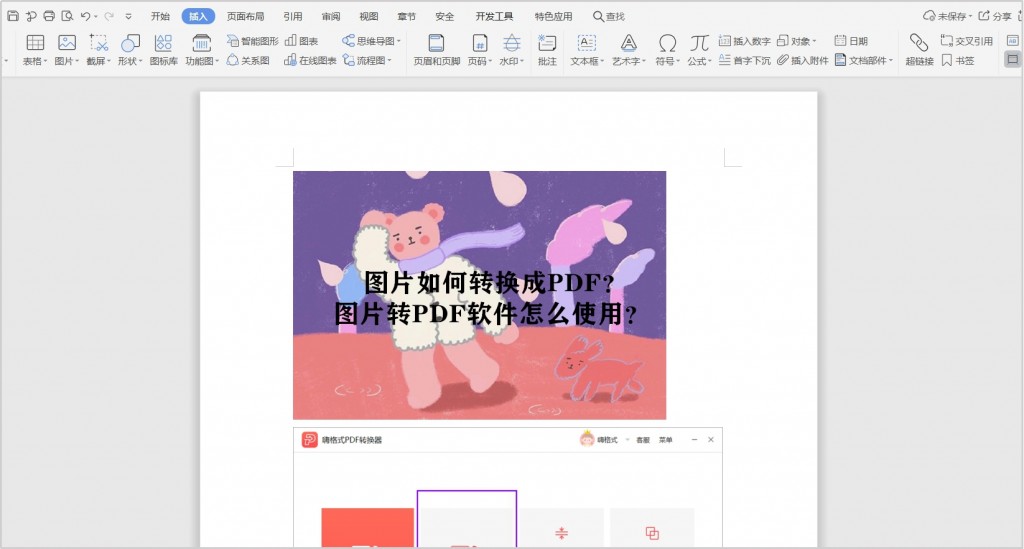Switch to the 开始 (Home) tab
Viewport: 1024px width, 549px height.
pyautogui.click(x=160, y=16)
